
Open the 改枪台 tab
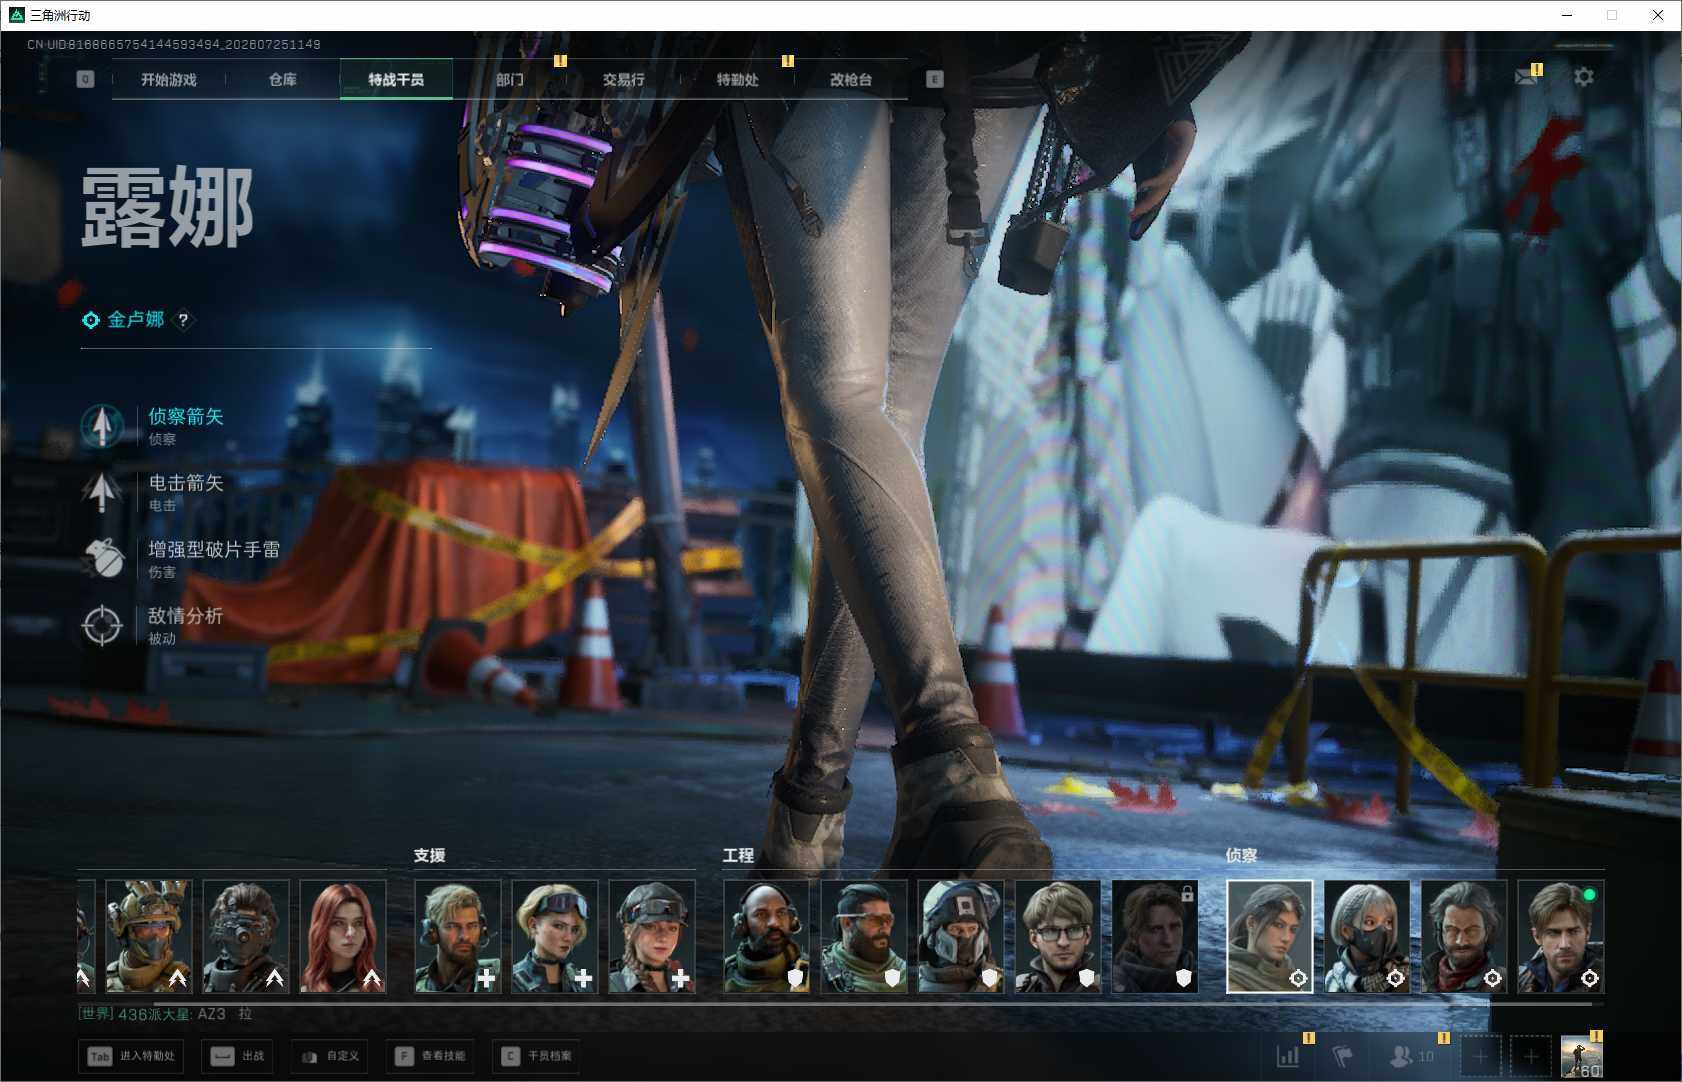pos(851,79)
